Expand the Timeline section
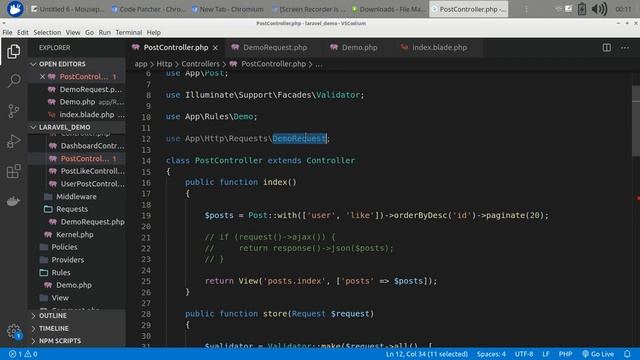640x360 pixels. click(x=77, y=328)
